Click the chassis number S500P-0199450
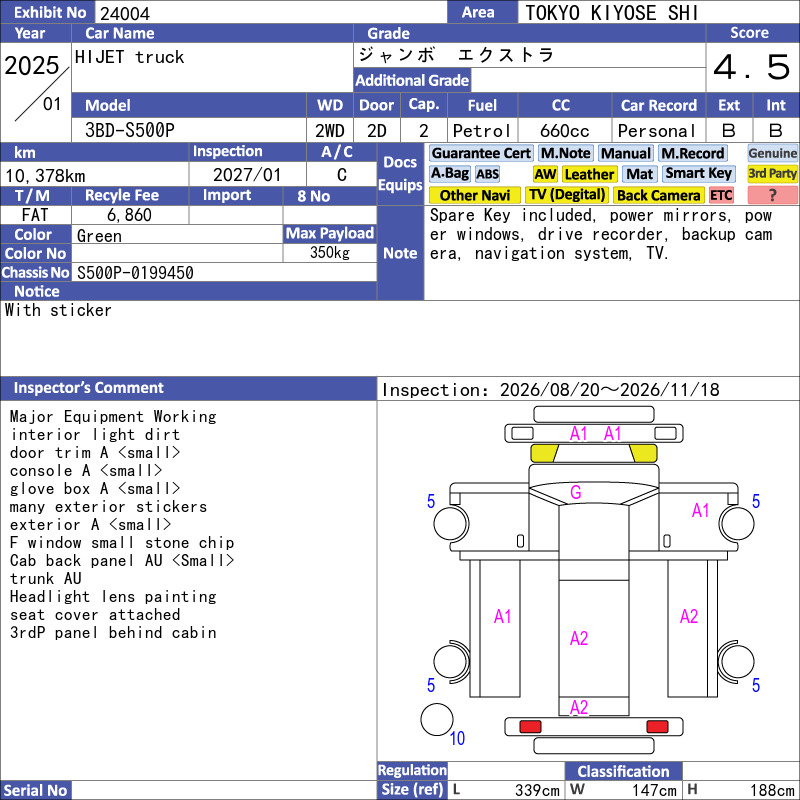 click(x=135, y=273)
